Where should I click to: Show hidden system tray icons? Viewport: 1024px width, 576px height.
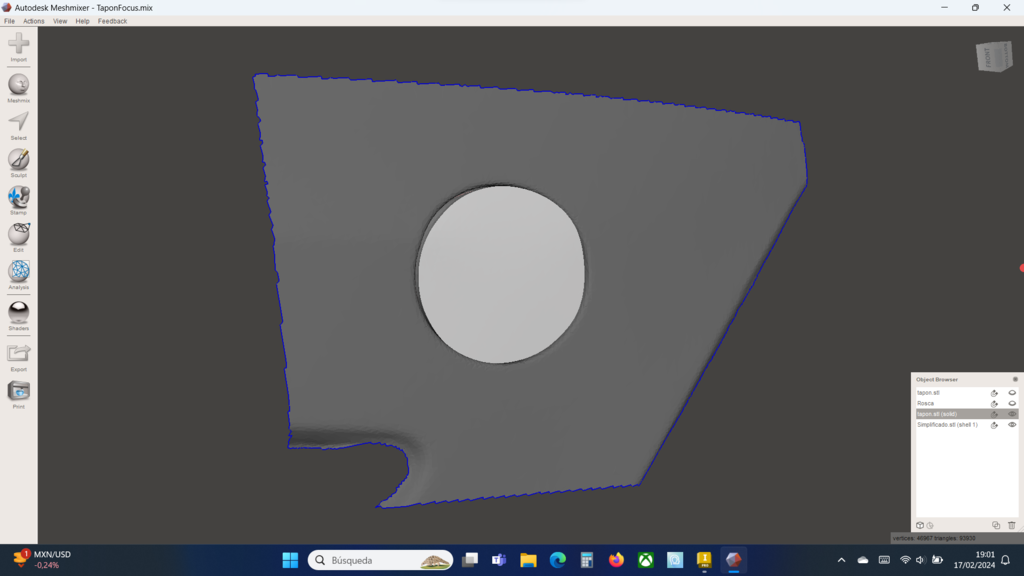click(x=841, y=560)
